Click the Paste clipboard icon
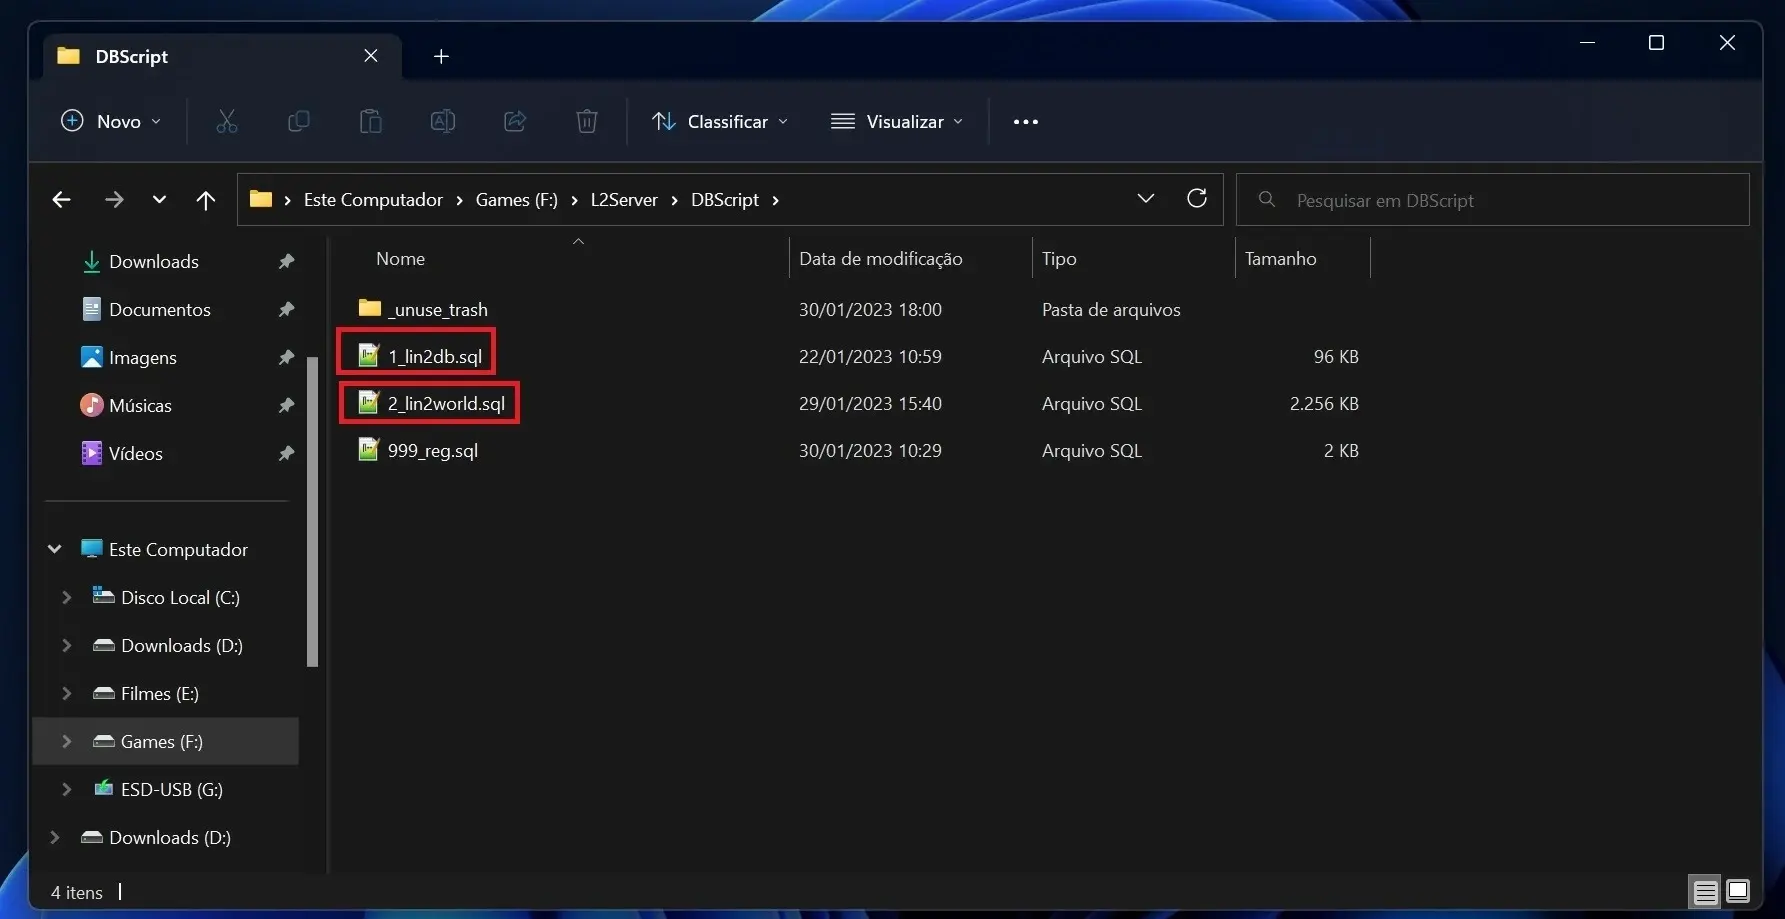This screenshot has height=919, width=1785. tap(370, 122)
